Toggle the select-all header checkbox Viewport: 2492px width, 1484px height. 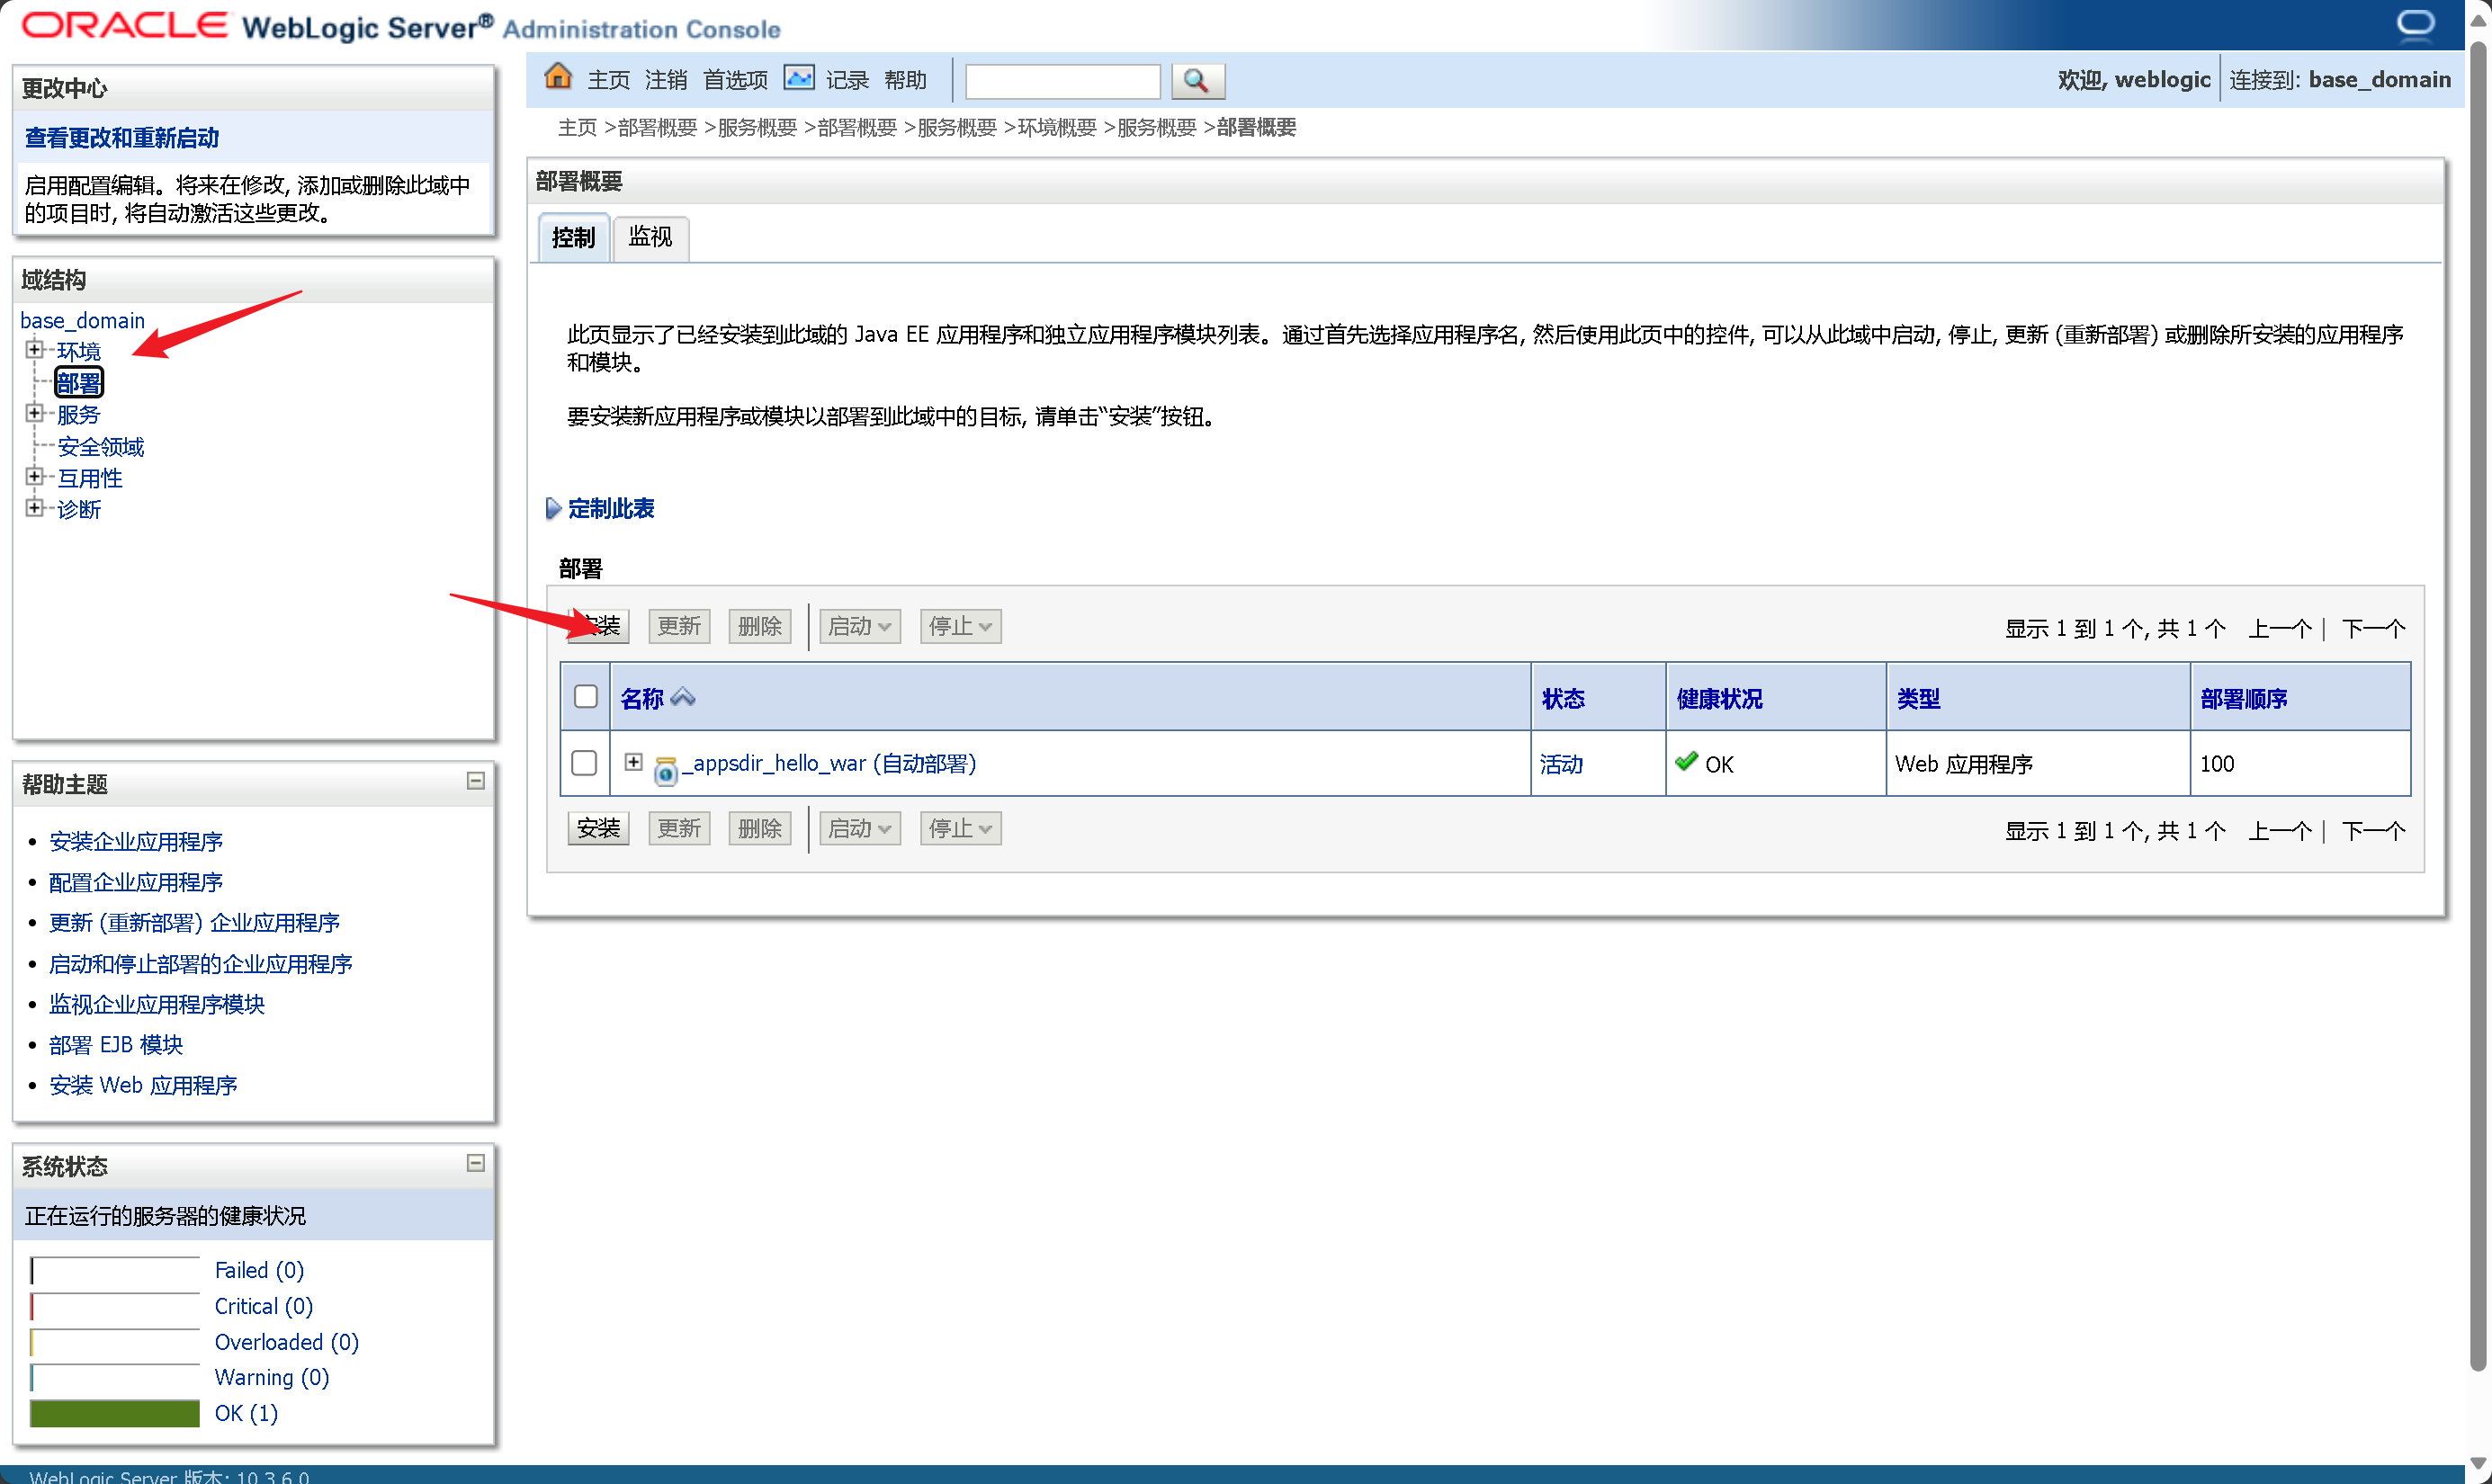pos(586,697)
